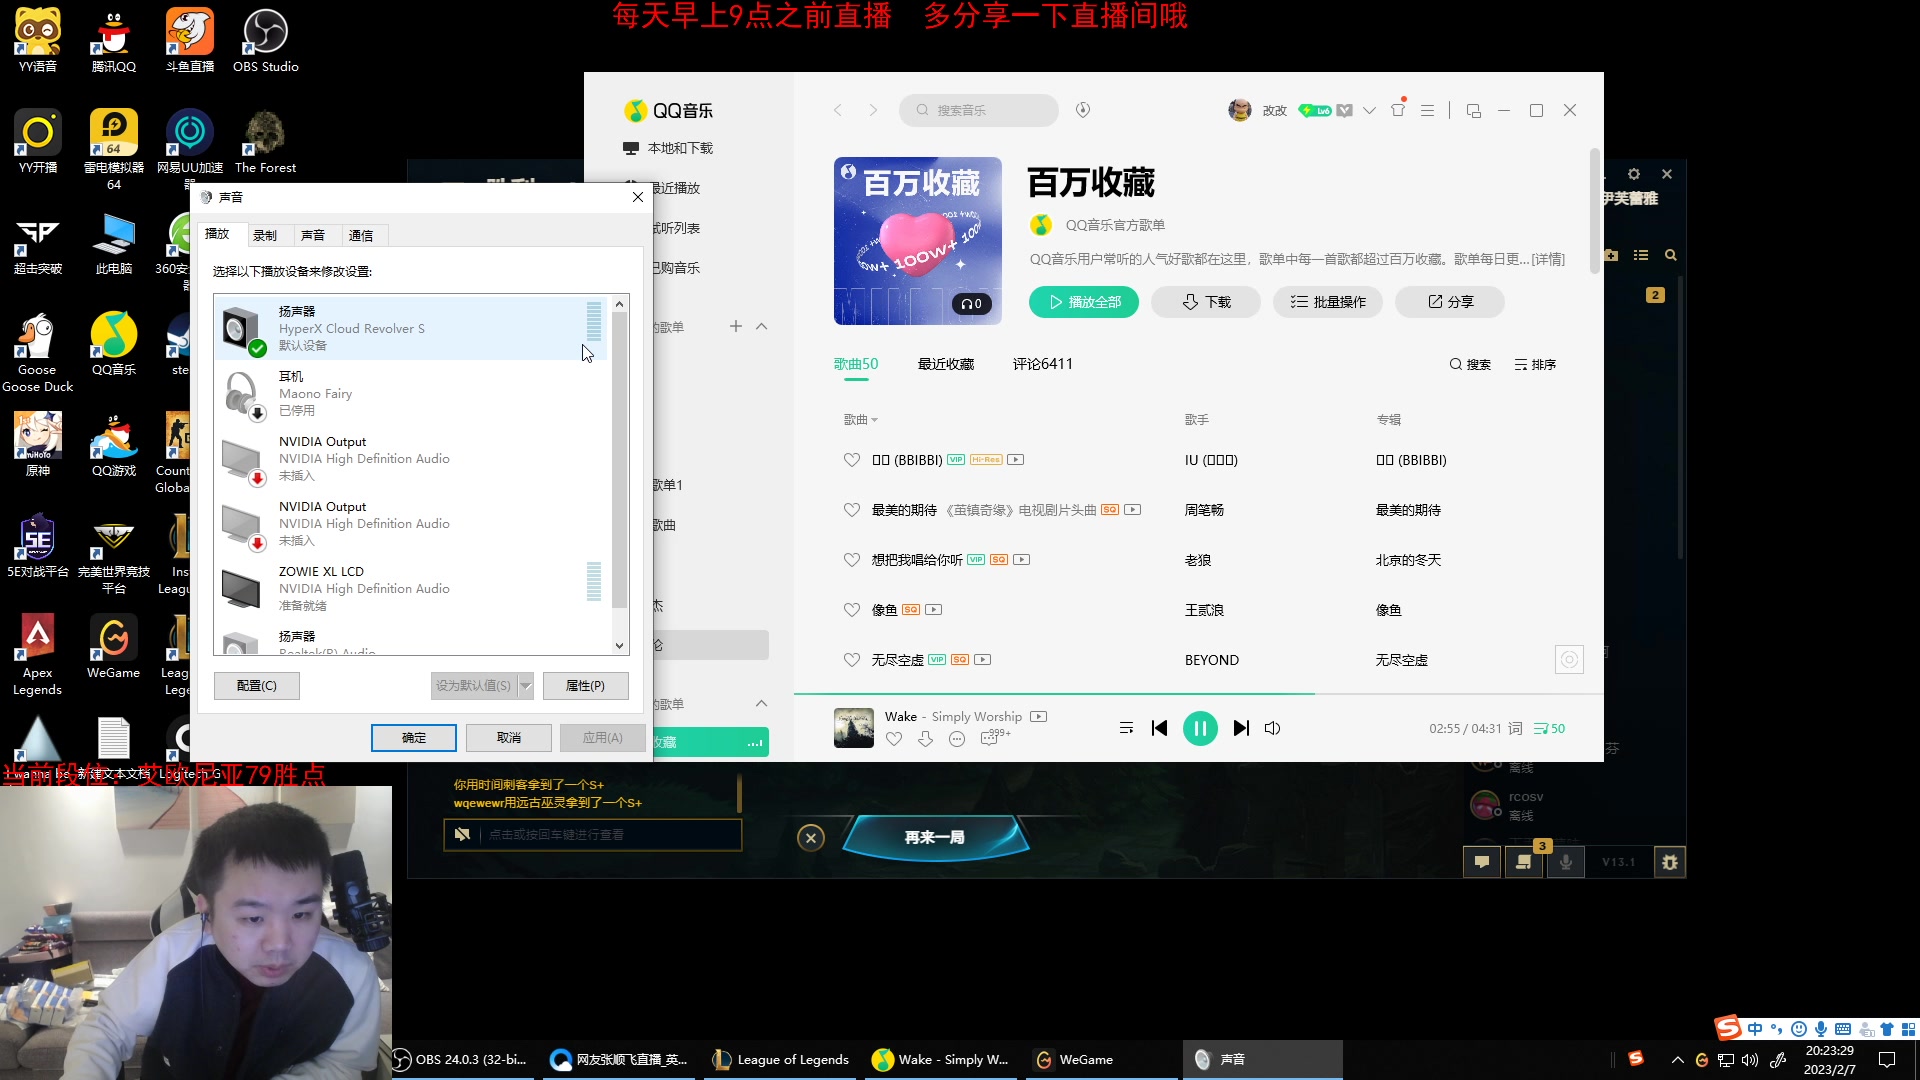The height and width of the screenshot is (1080, 1920).
Task: Play MV icon for song 像鱼
Action: (x=933, y=610)
